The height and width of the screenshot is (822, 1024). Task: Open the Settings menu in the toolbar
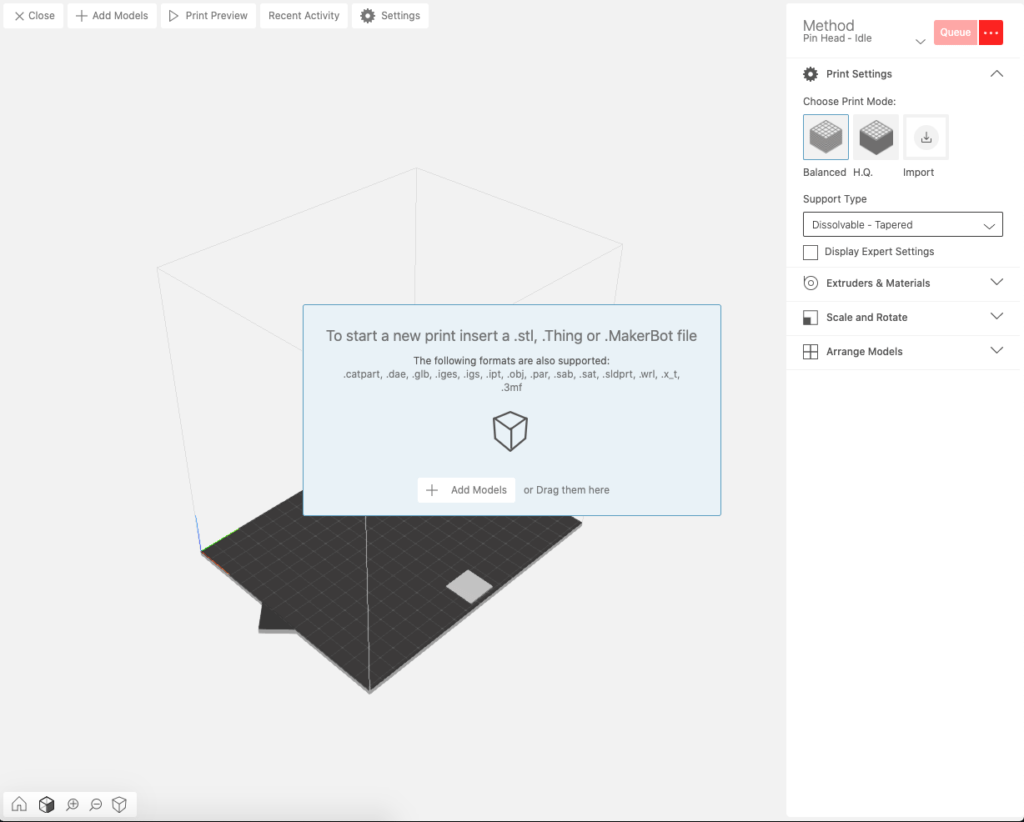[390, 15]
